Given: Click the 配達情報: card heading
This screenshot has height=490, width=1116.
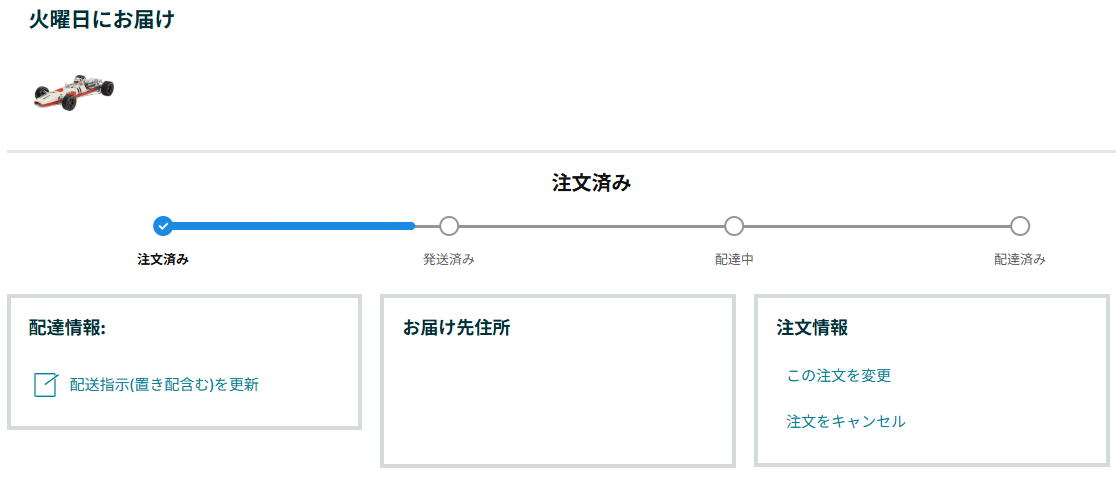Looking at the screenshot, I should pyautogui.click(x=68, y=328).
